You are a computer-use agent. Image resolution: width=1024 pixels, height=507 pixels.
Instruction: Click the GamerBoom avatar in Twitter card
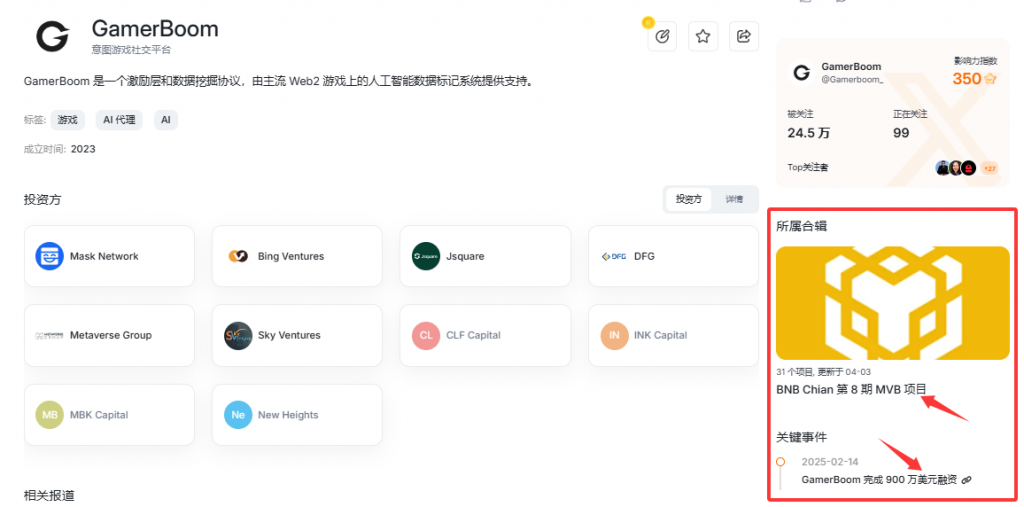801,73
